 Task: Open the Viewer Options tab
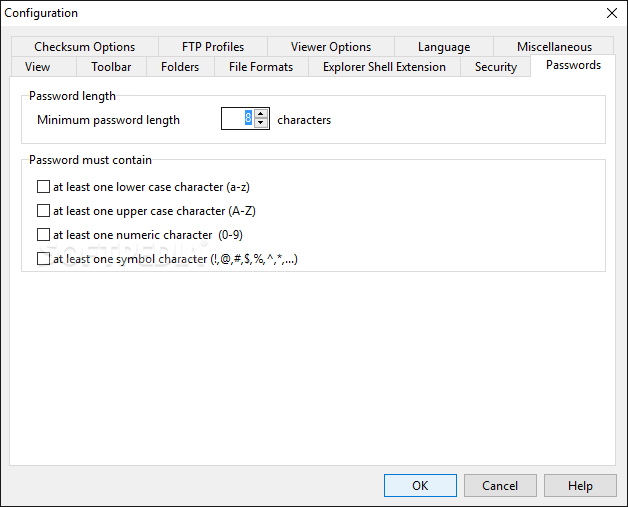tap(331, 47)
